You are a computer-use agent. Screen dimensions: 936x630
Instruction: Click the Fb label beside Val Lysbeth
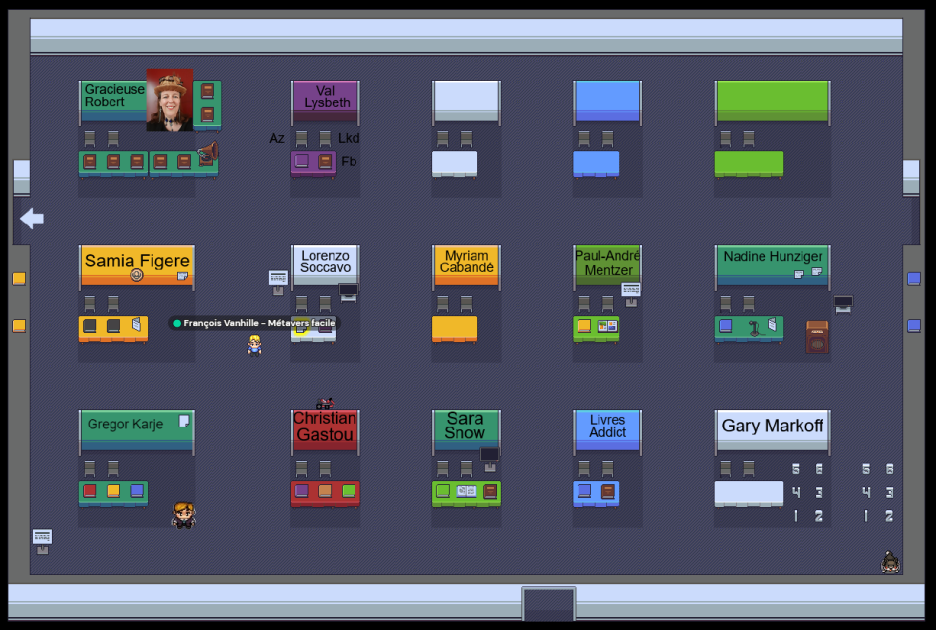coord(349,161)
